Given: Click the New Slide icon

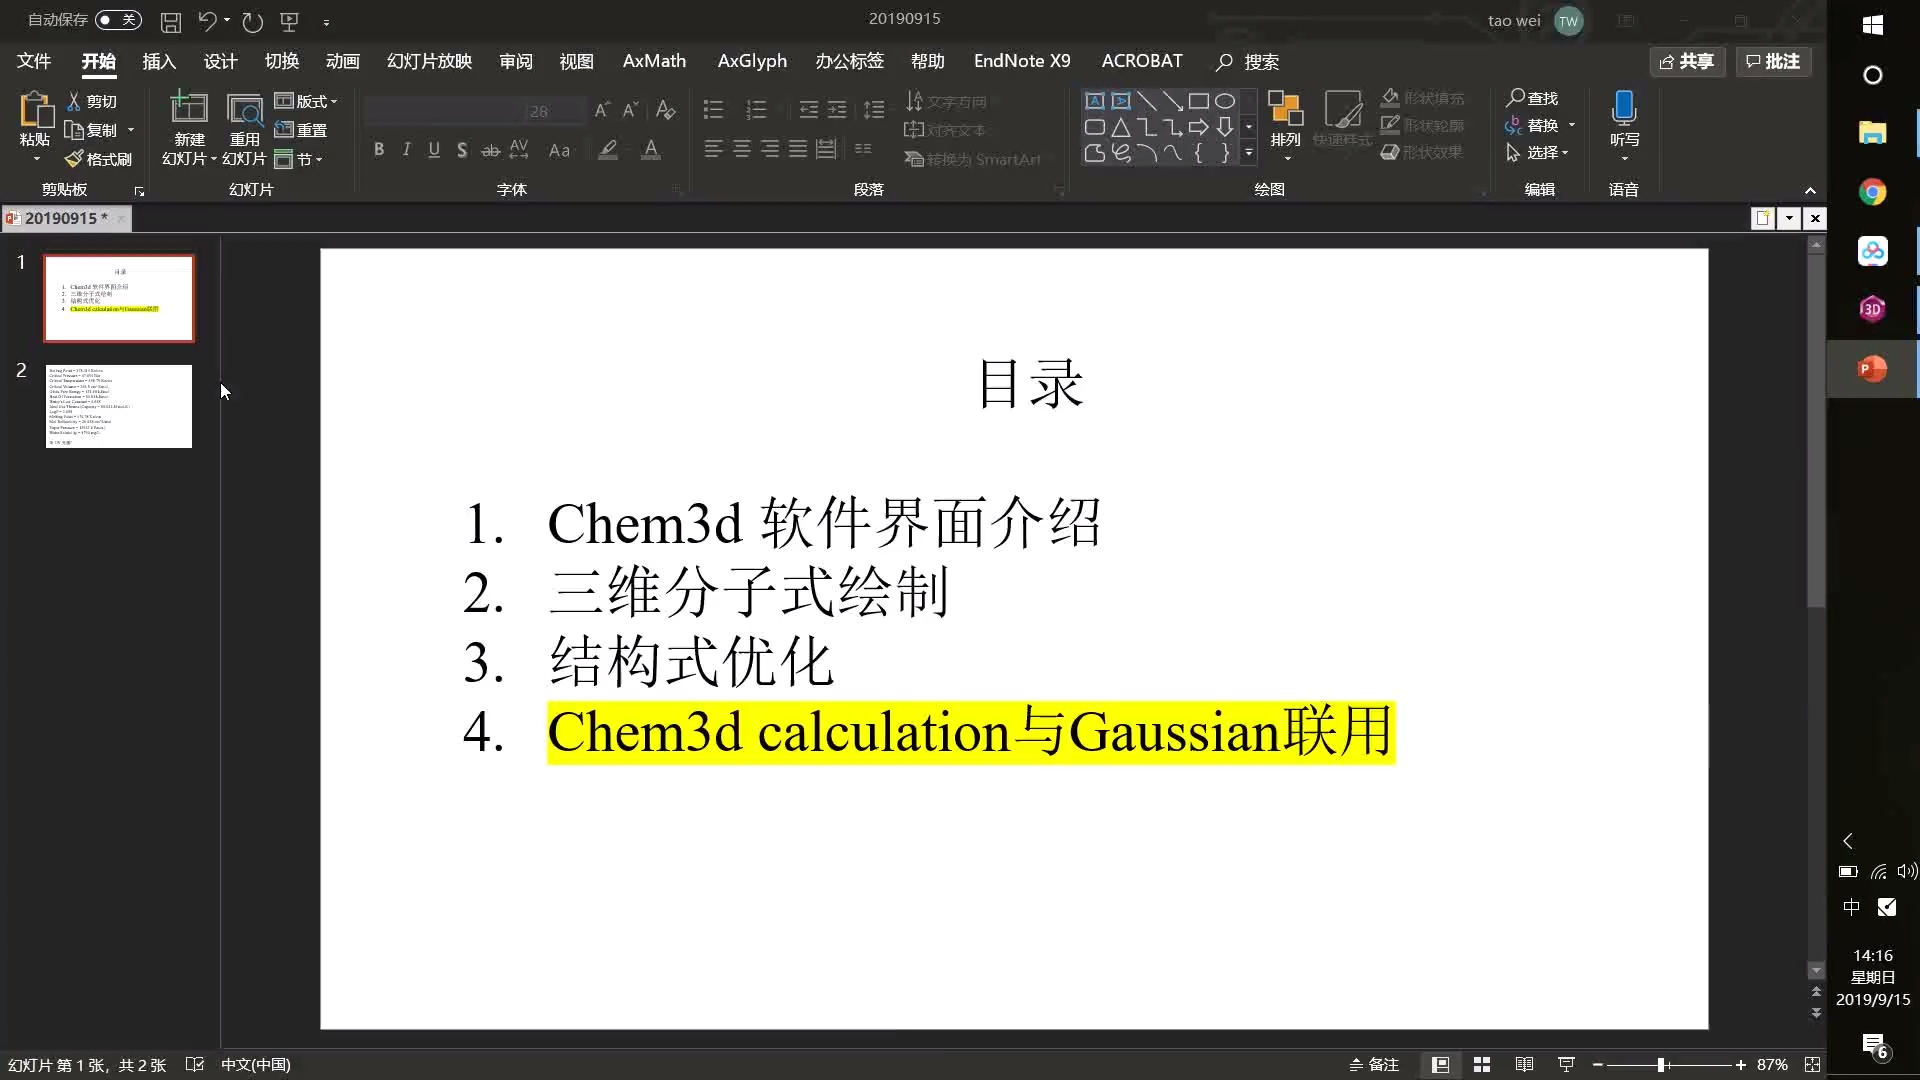Looking at the screenshot, I should tap(188, 110).
